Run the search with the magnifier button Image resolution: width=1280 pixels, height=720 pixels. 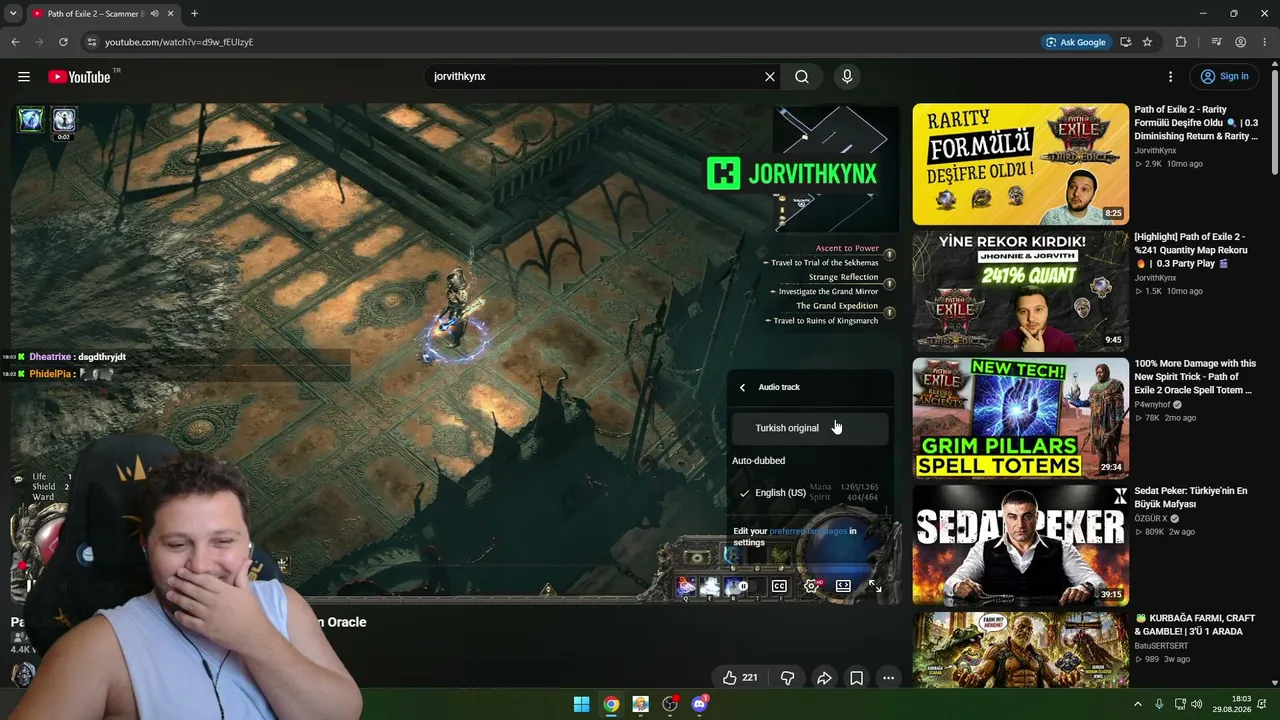(x=802, y=77)
